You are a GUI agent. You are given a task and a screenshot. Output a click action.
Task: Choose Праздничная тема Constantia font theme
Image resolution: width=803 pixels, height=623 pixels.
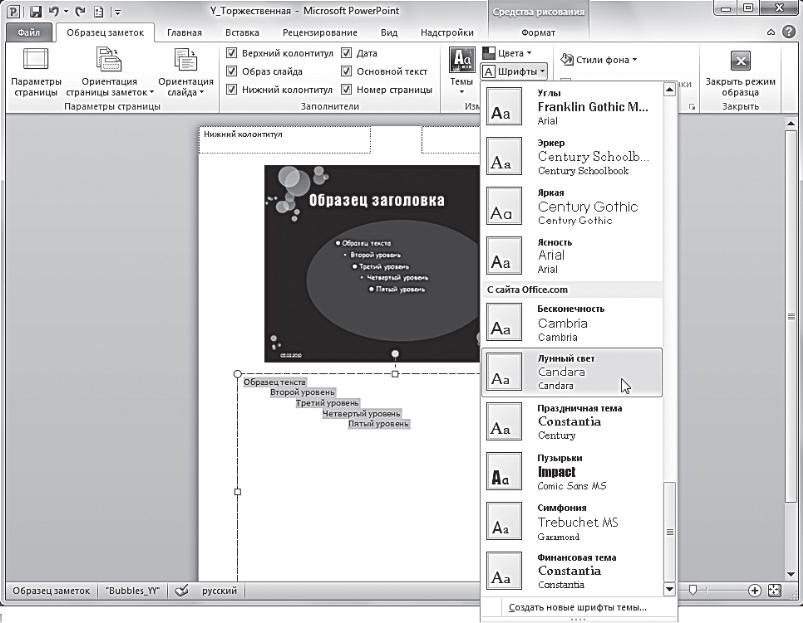click(x=573, y=422)
